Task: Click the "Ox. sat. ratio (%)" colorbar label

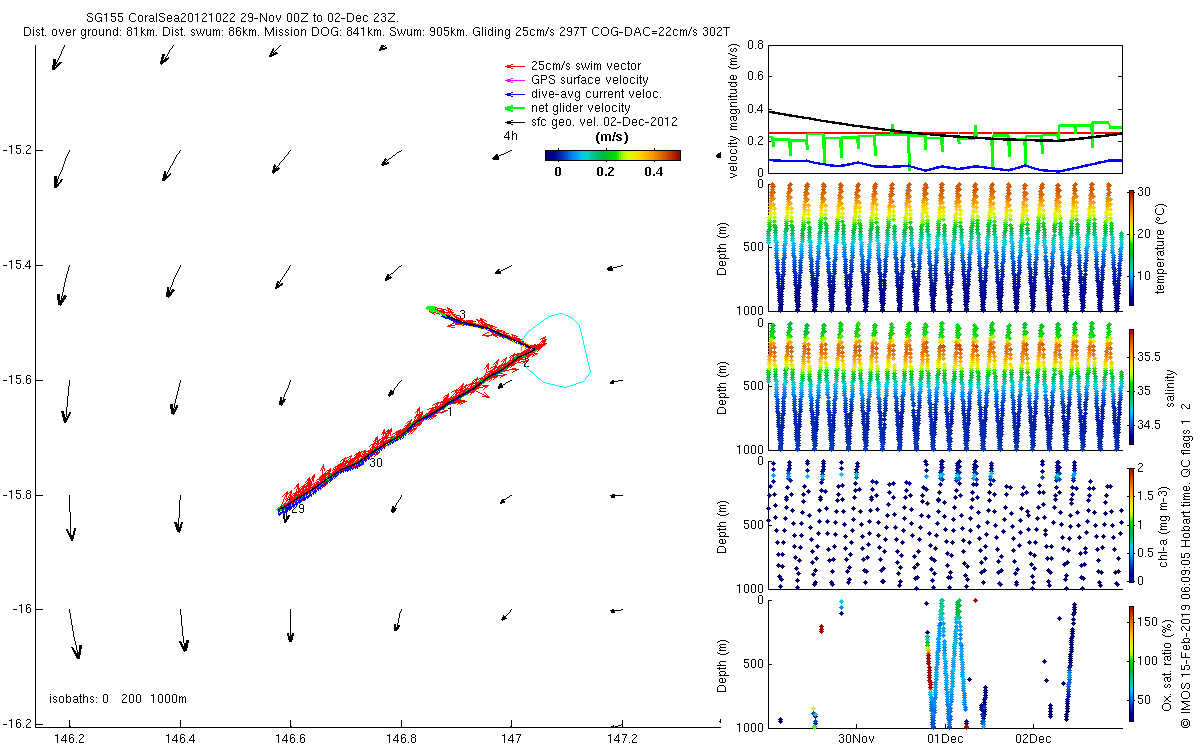Action: (1169, 665)
